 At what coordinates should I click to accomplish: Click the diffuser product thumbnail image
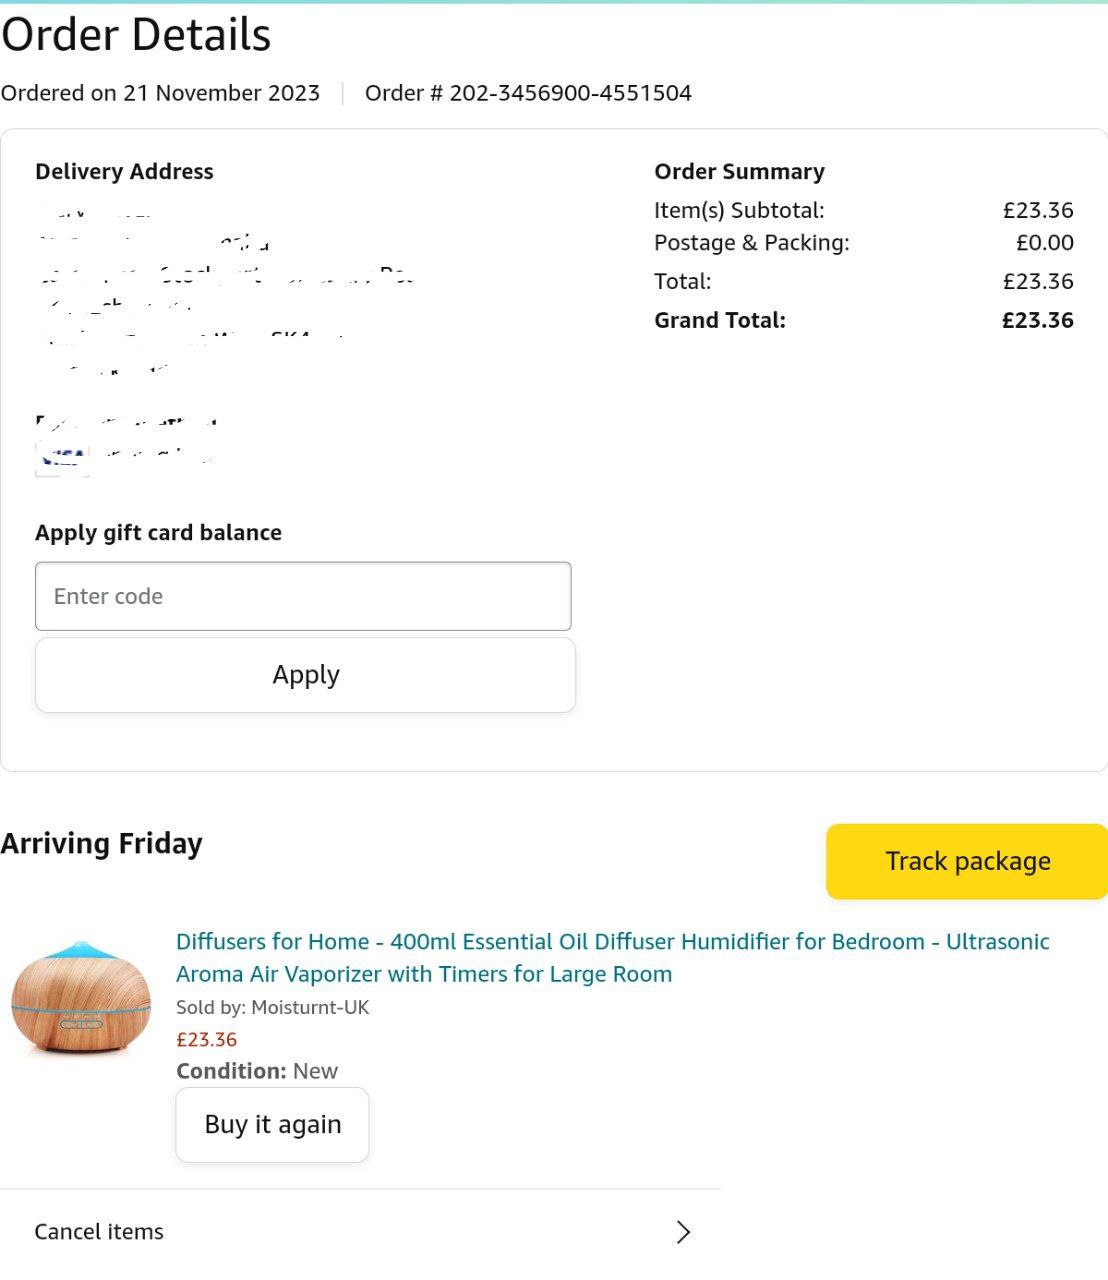[81, 997]
